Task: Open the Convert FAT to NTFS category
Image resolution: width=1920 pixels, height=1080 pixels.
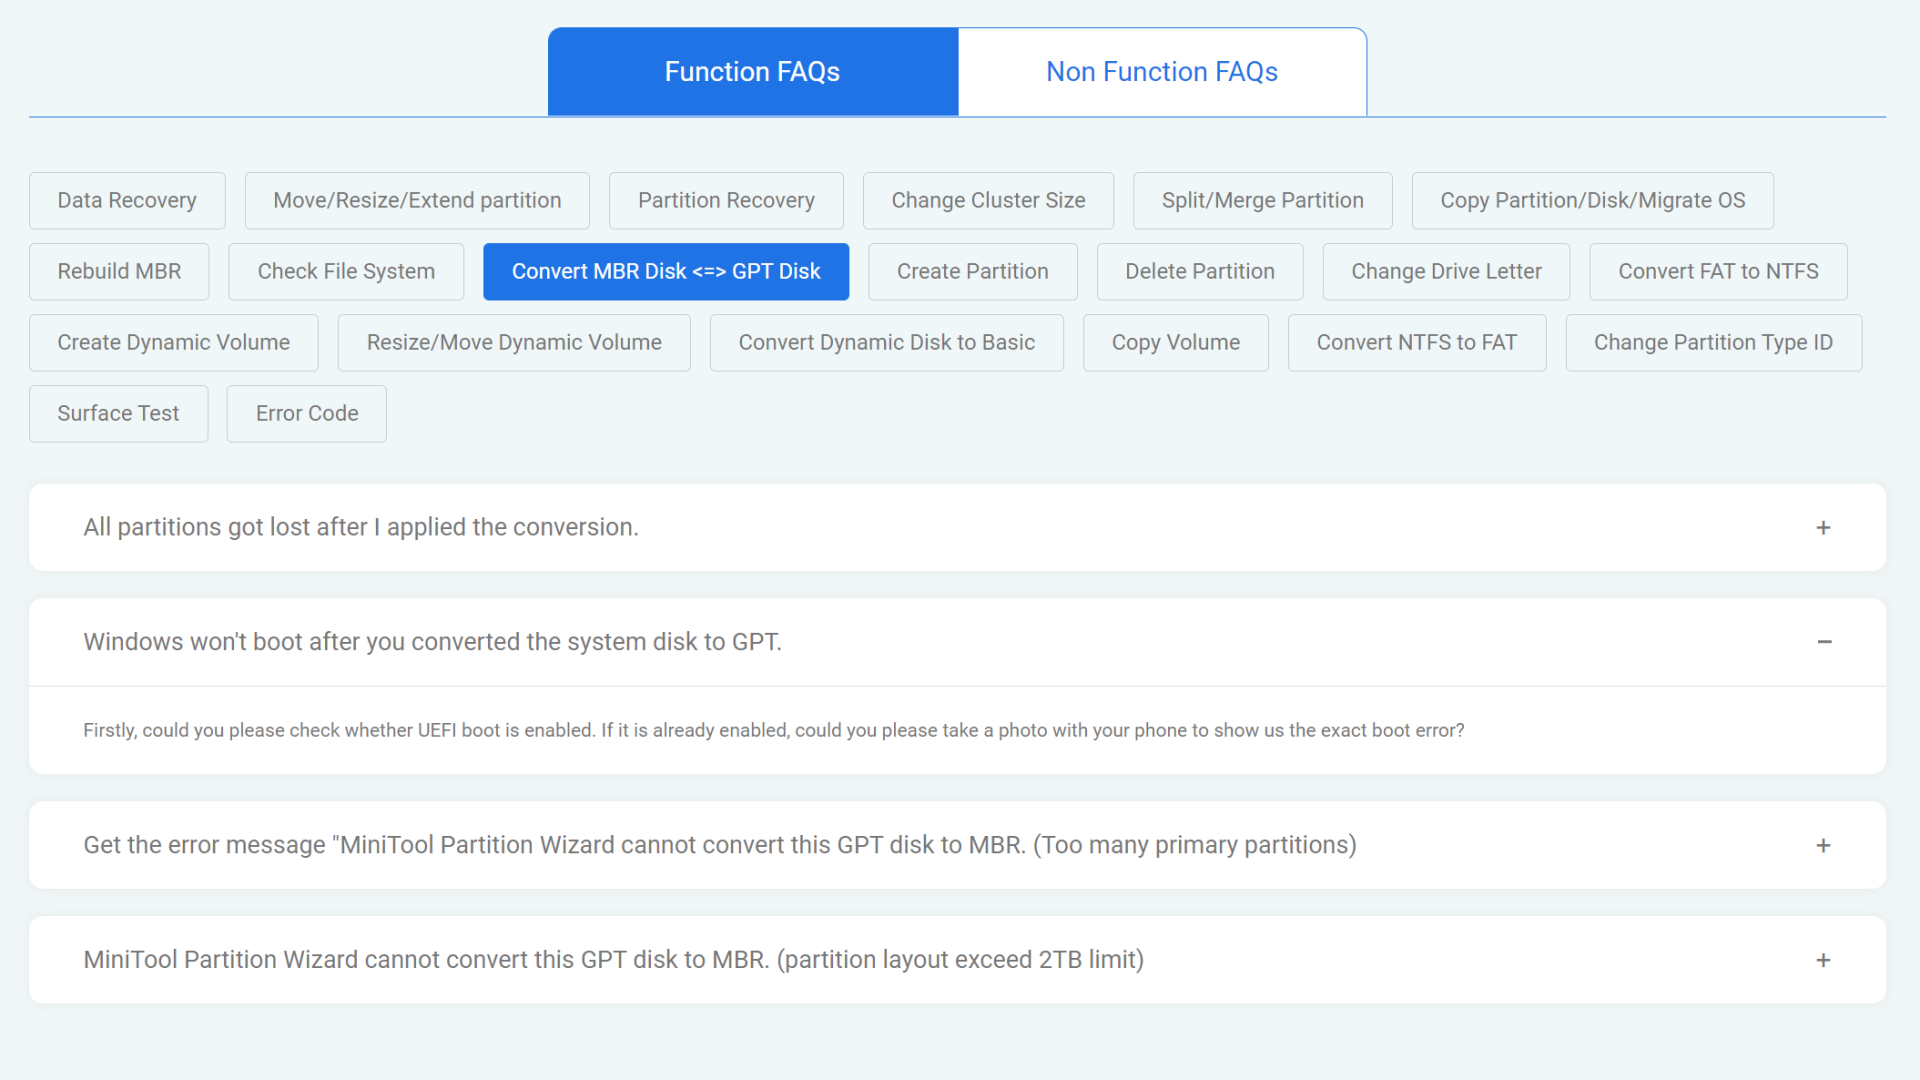Action: (1717, 272)
